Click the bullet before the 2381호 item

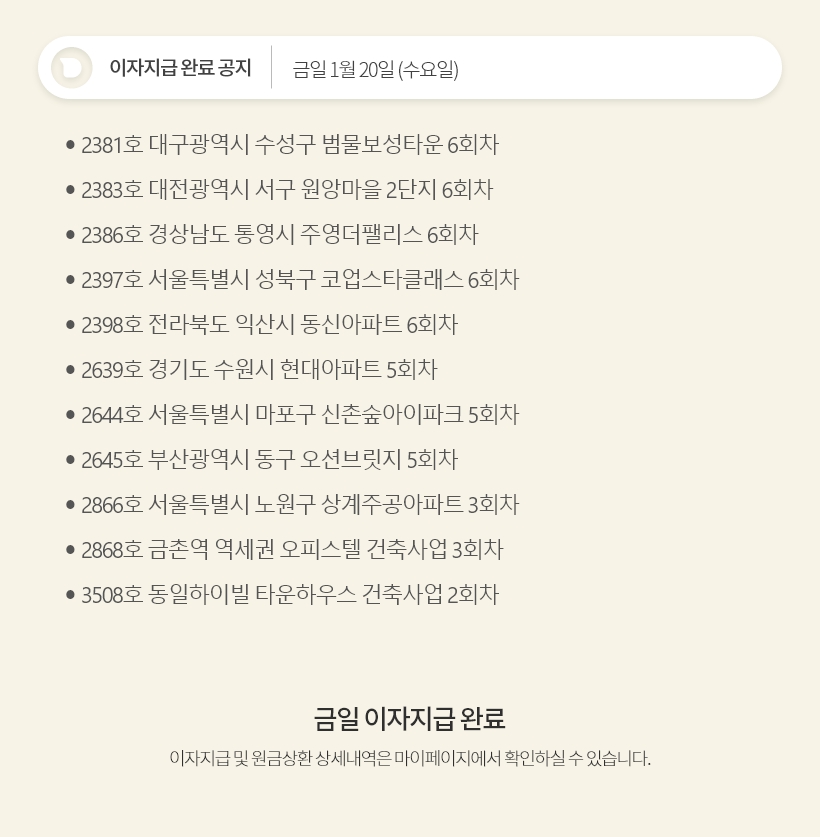click(x=70, y=145)
